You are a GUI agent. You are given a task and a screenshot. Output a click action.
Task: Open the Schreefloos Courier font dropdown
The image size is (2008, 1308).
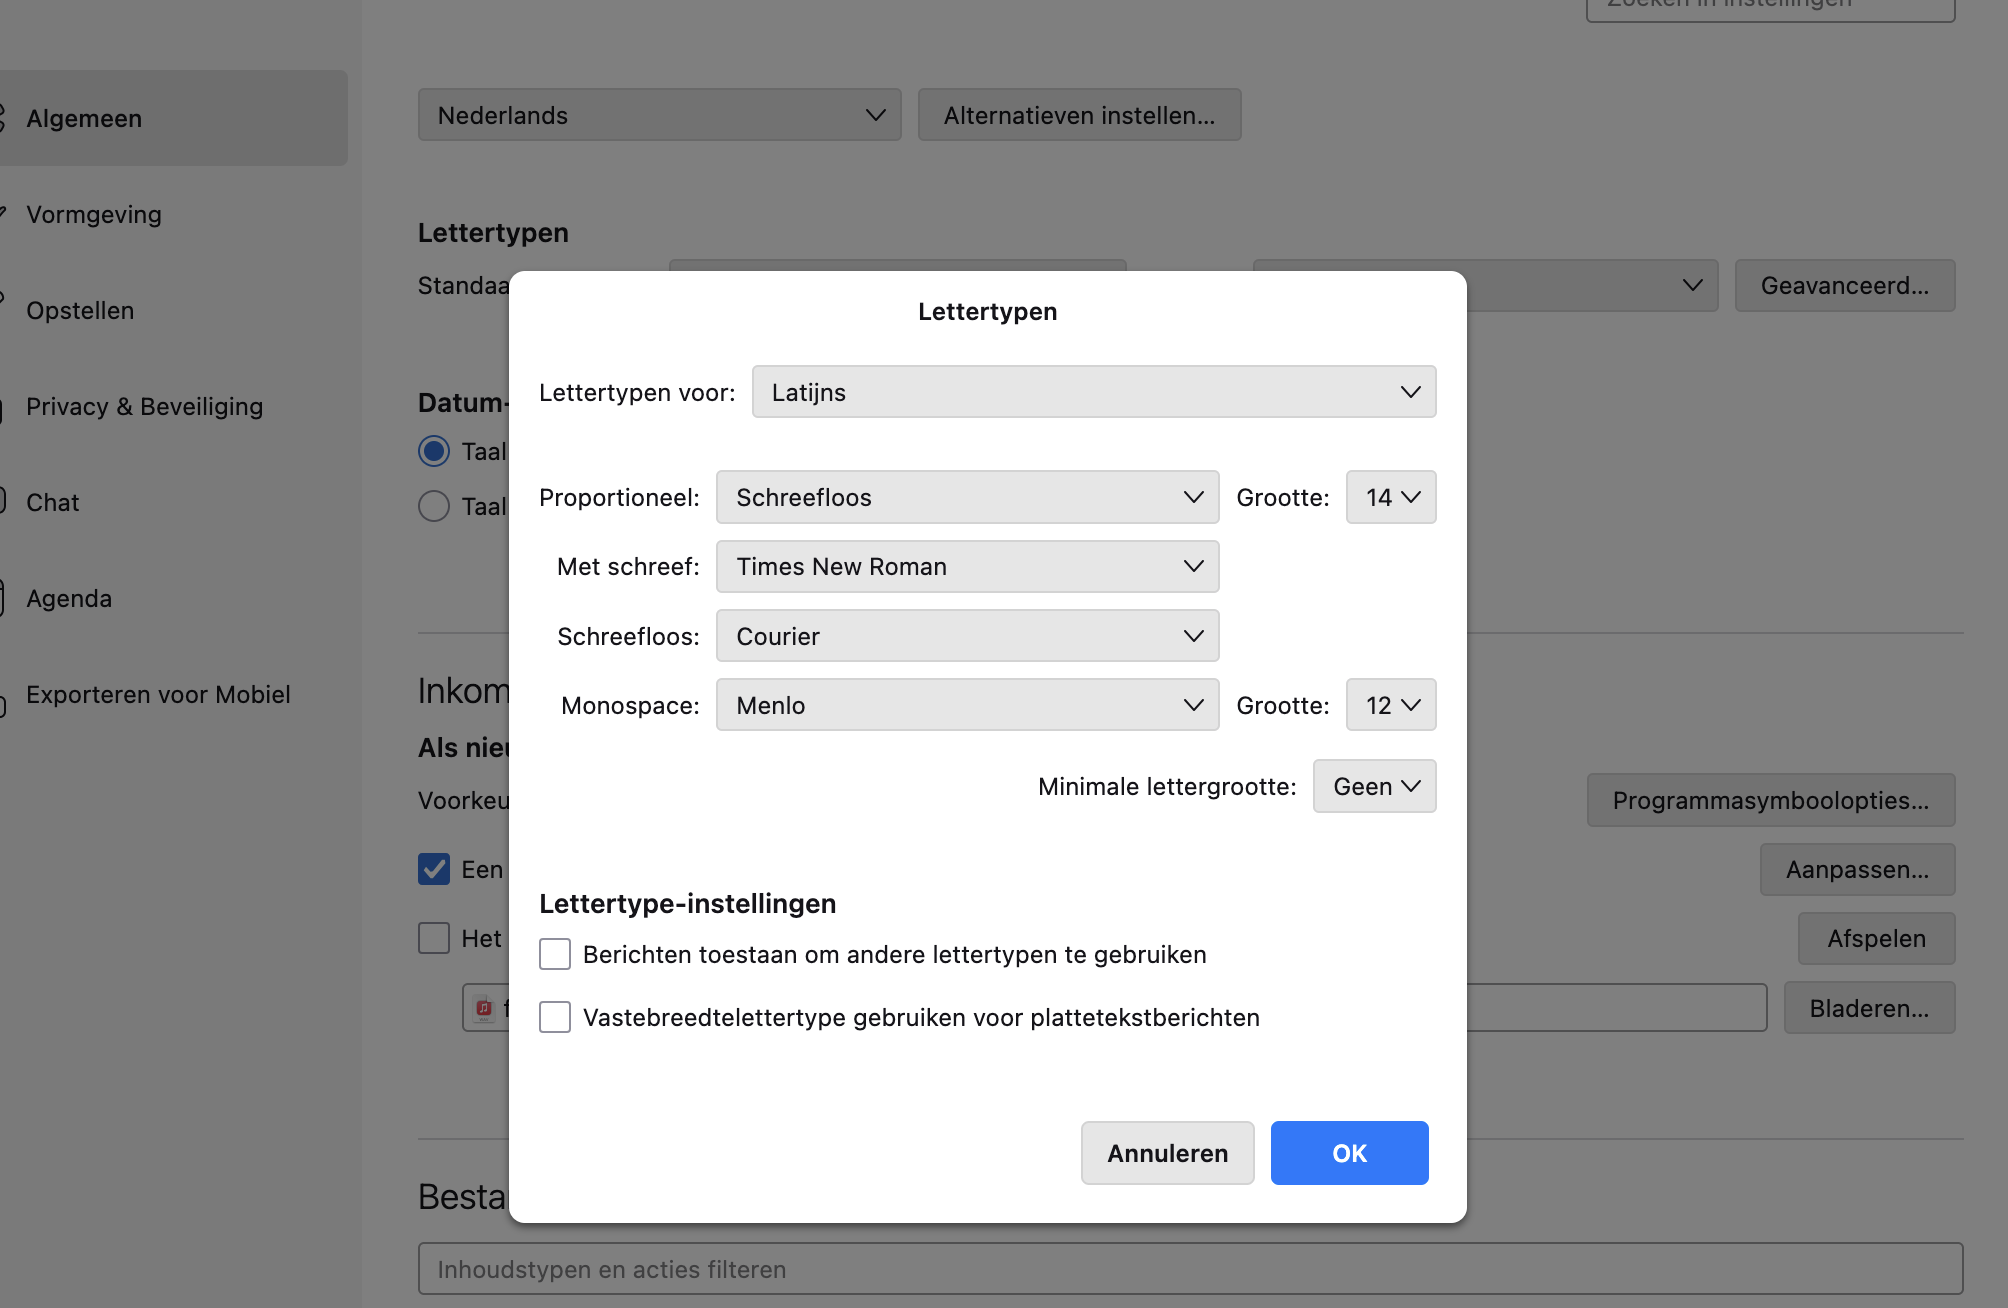[x=967, y=636]
